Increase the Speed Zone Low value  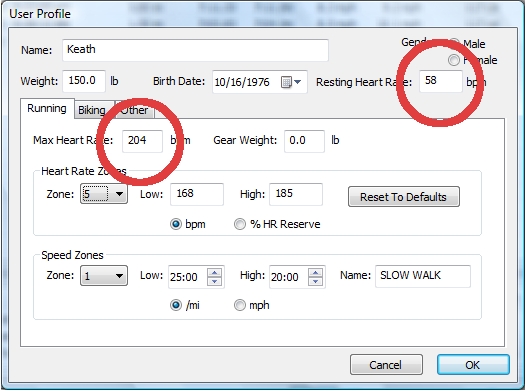click(x=214, y=273)
